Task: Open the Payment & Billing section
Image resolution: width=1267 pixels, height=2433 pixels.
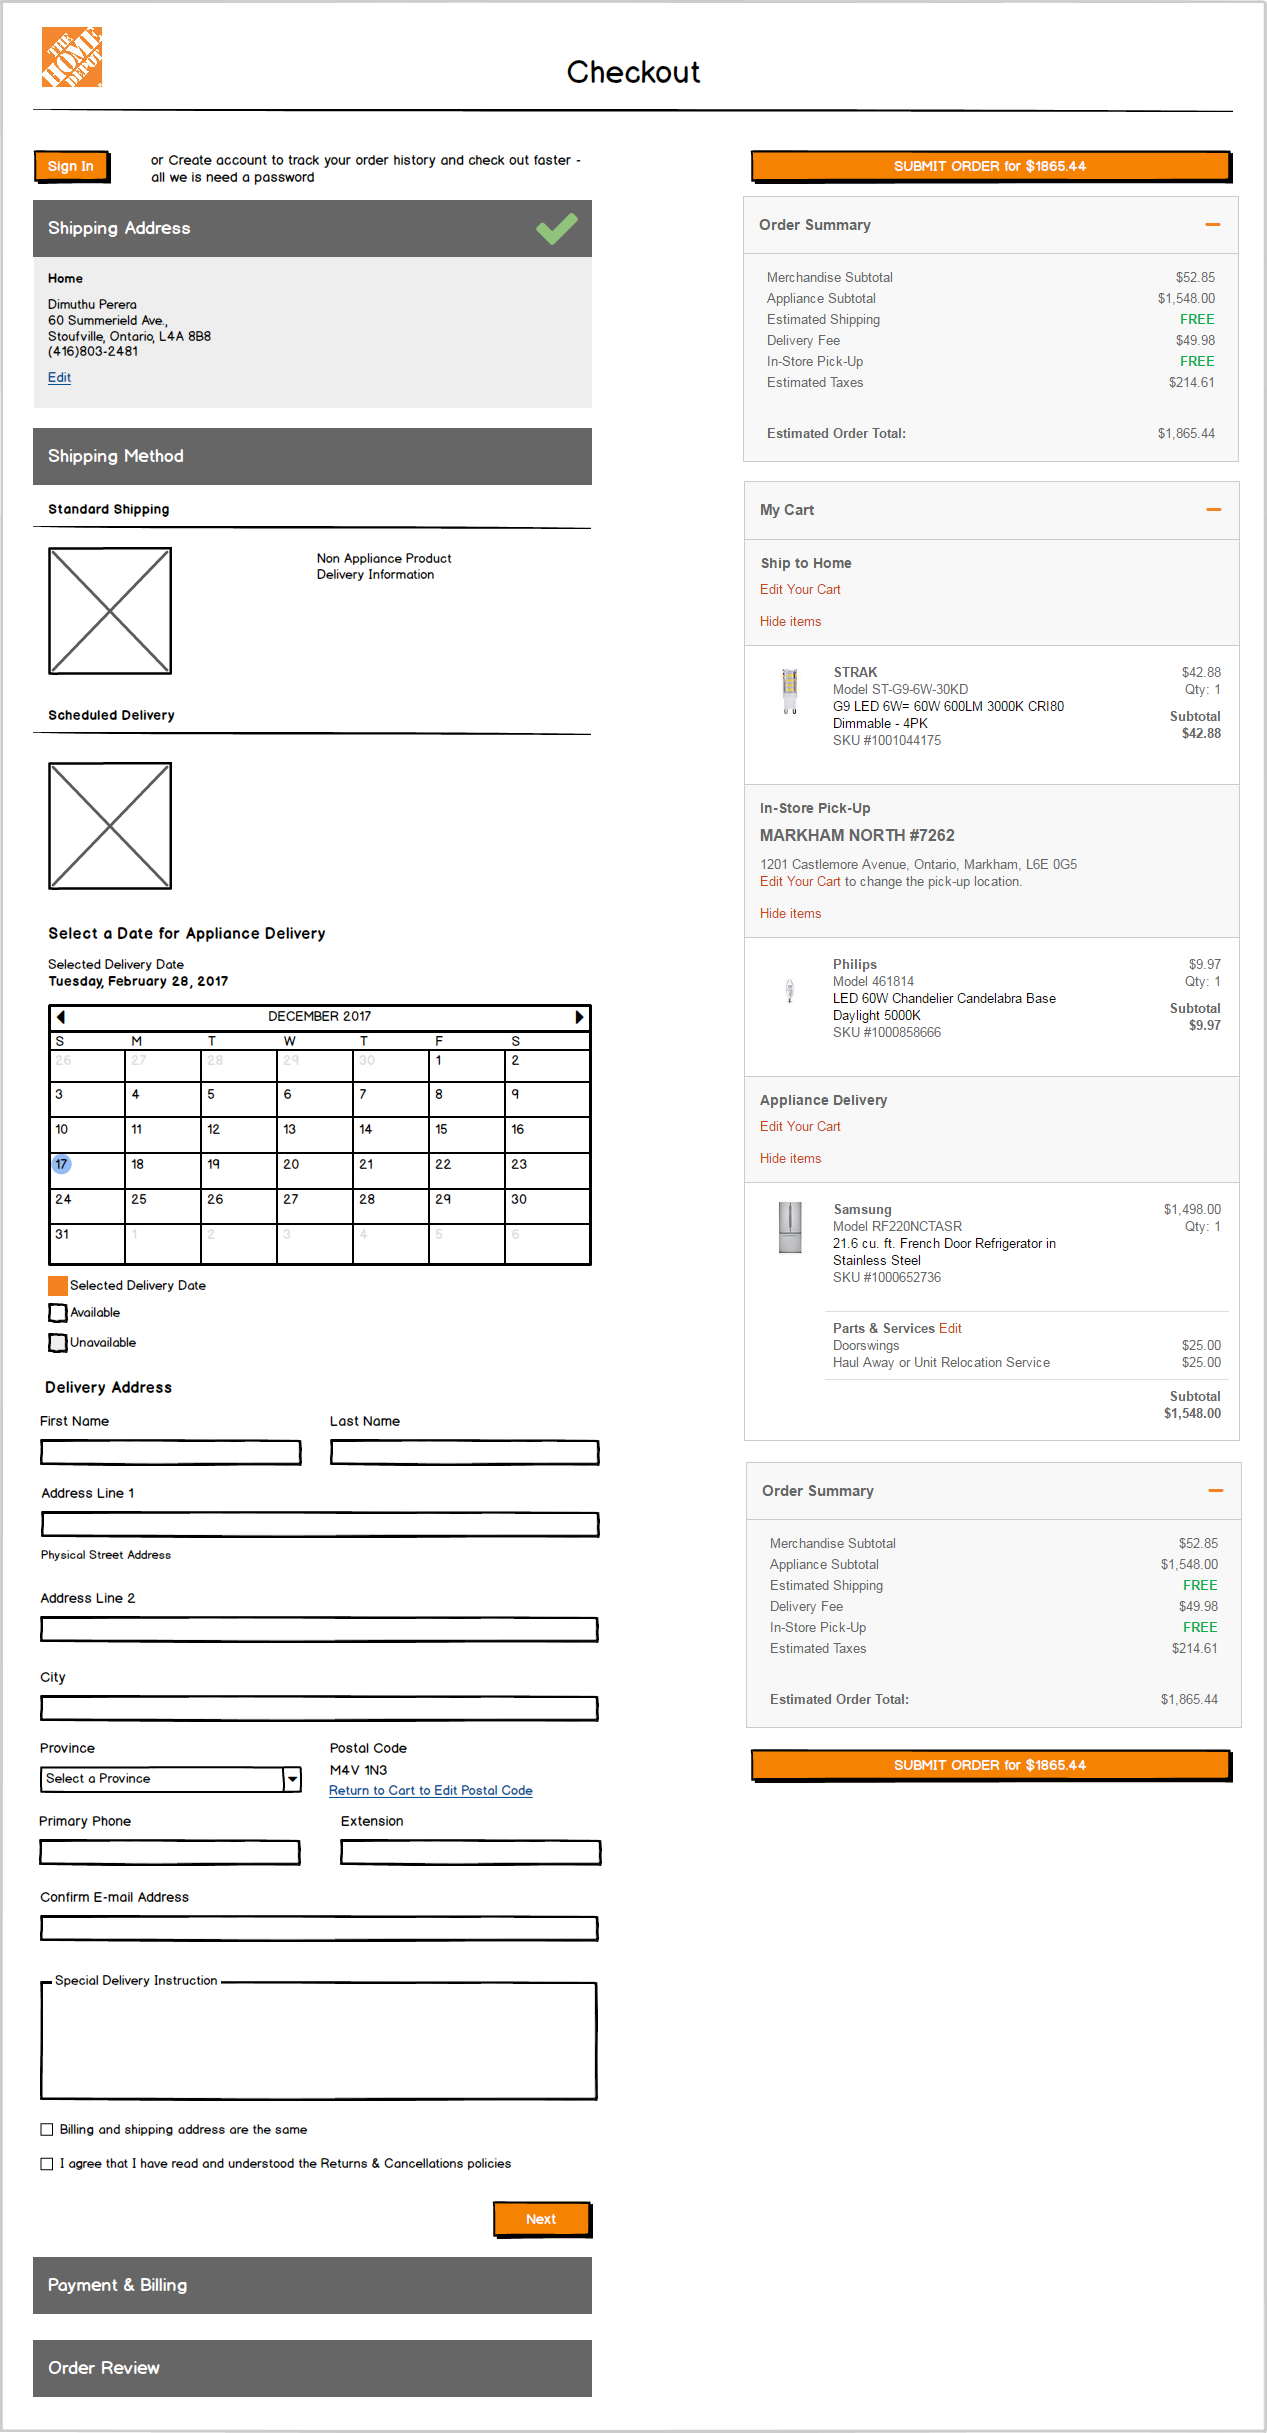Action: (x=312, y=2286)
